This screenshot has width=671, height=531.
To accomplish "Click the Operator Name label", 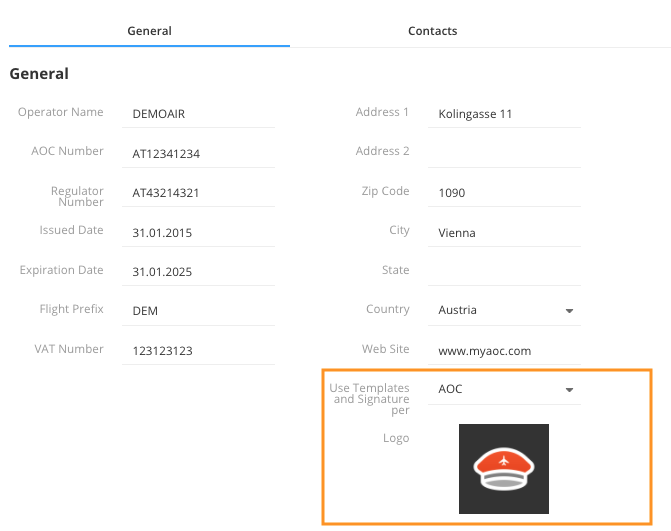I will click(60, 112).
